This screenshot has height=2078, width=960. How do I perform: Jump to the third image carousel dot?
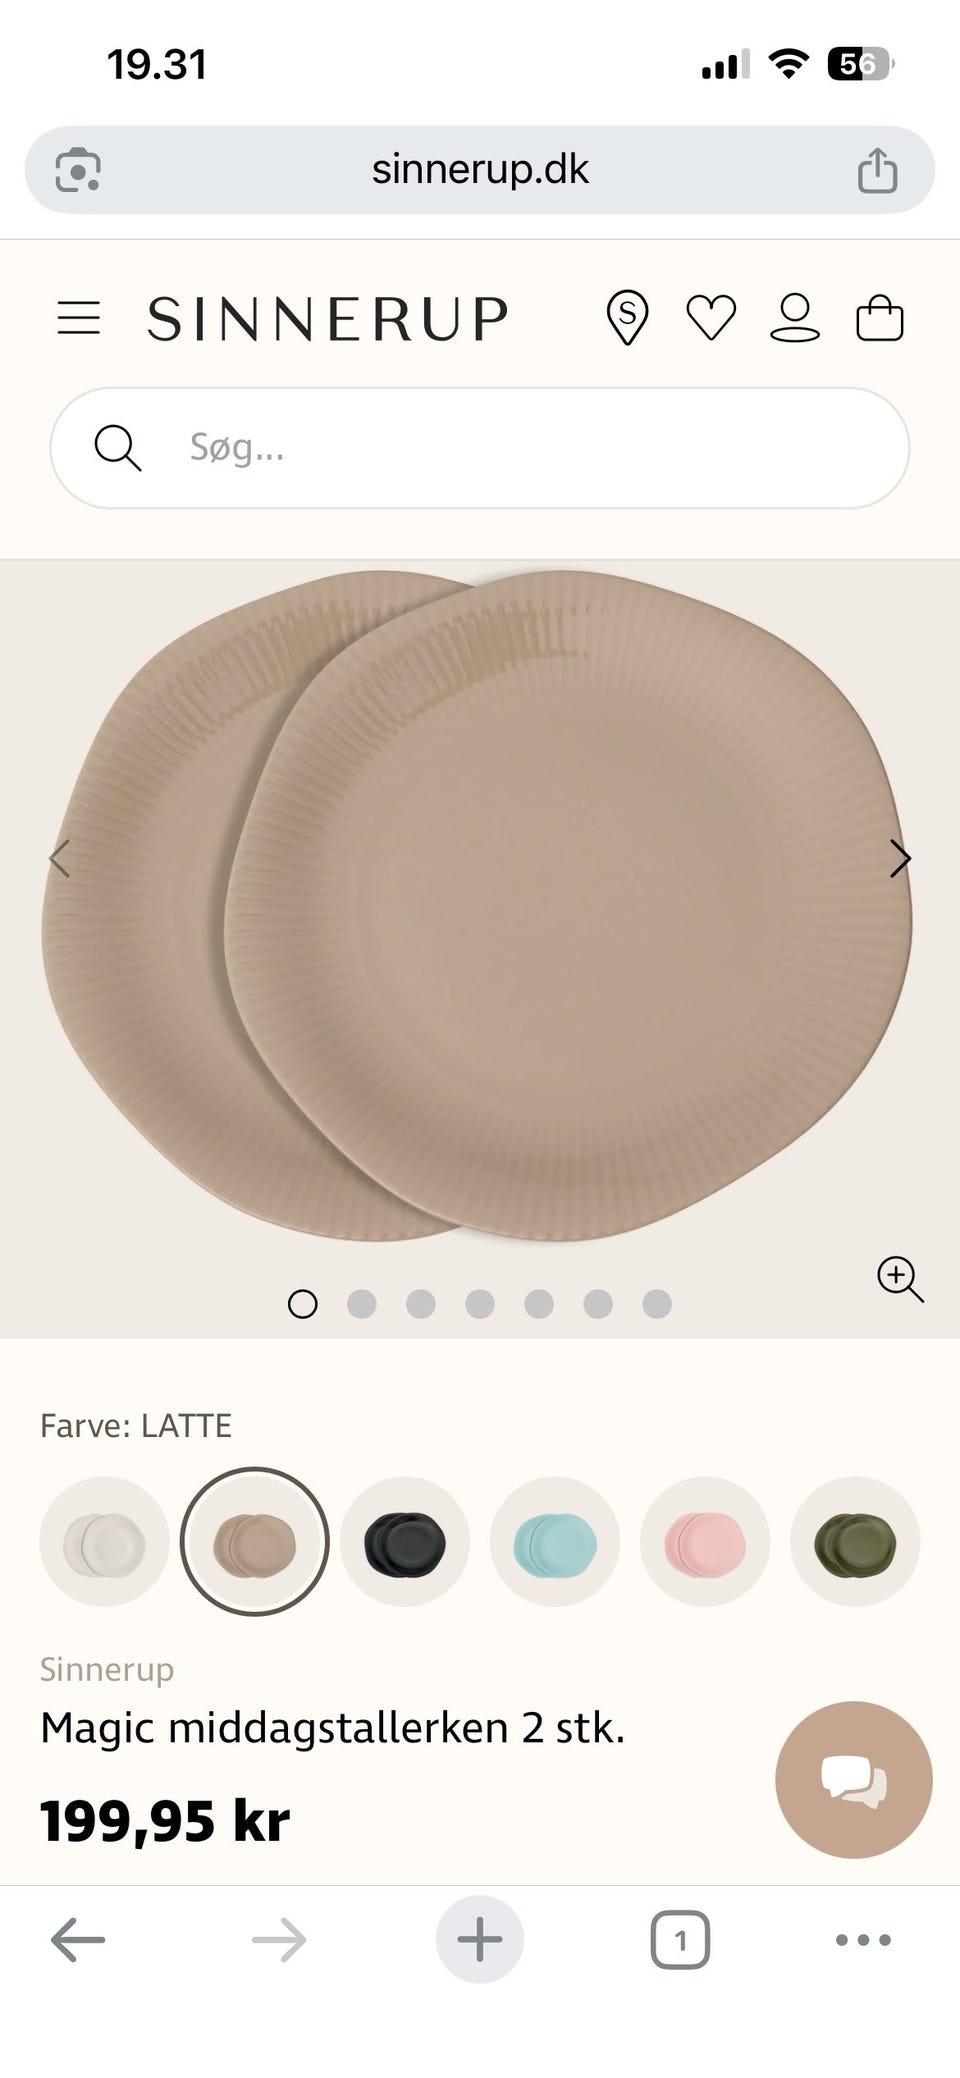[x=421, y=1304]
